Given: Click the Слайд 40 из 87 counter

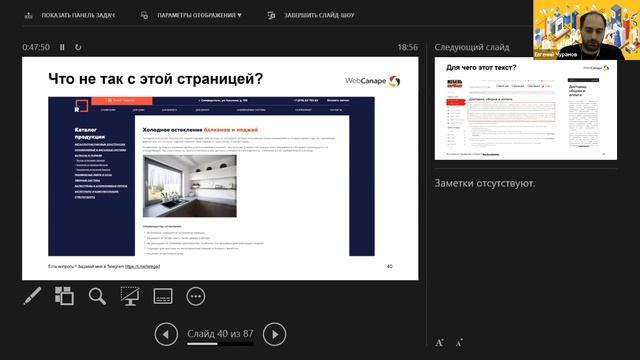Looking at the screenshot, I should [x=220, y=333].
